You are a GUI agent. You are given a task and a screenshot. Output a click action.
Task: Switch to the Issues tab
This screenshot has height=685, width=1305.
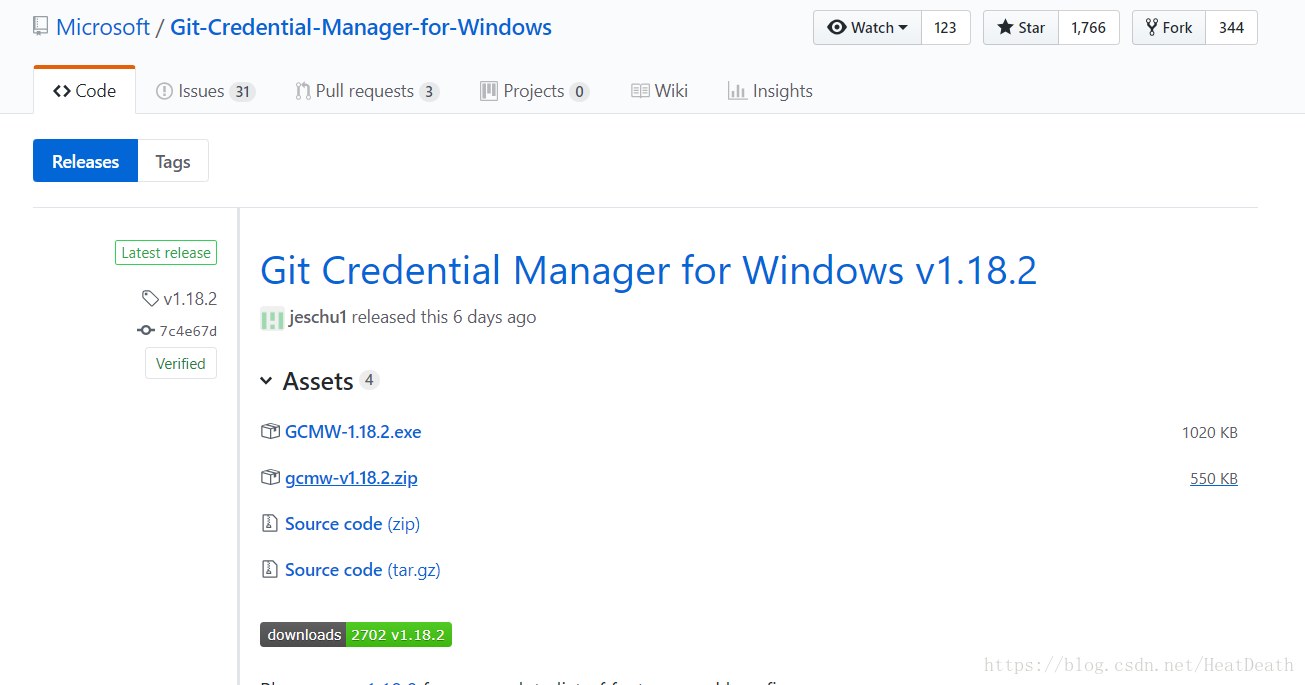[205, 91]
